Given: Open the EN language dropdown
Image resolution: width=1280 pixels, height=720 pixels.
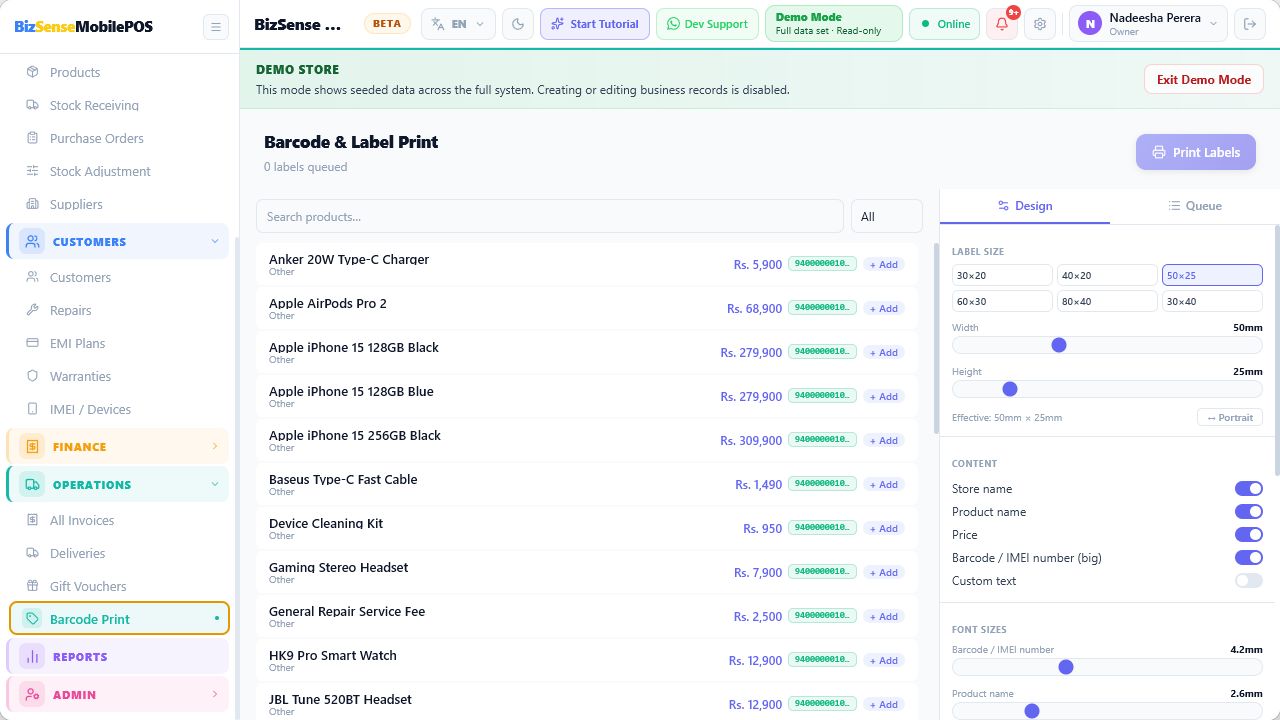Looking at the screenshot, I should coord(458,24).
